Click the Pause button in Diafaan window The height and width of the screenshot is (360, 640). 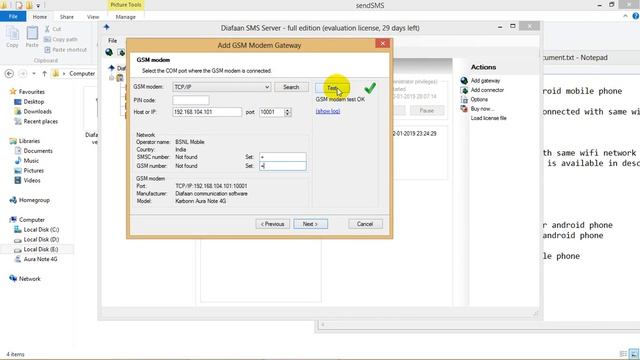pyautogui.click(x=427, y=111)
